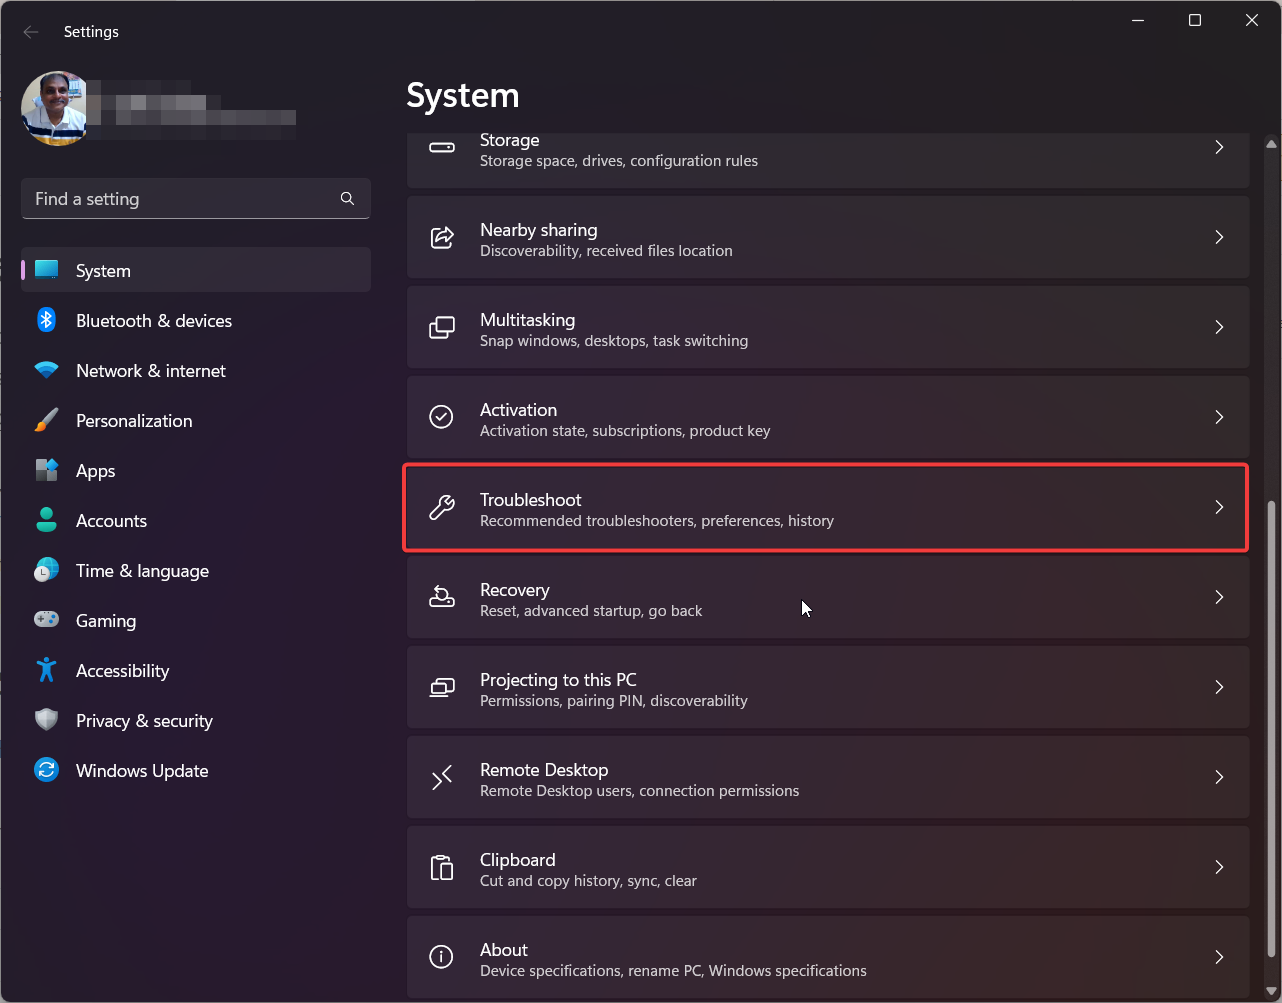Click the Storage drive icon

tap(441, 147)
